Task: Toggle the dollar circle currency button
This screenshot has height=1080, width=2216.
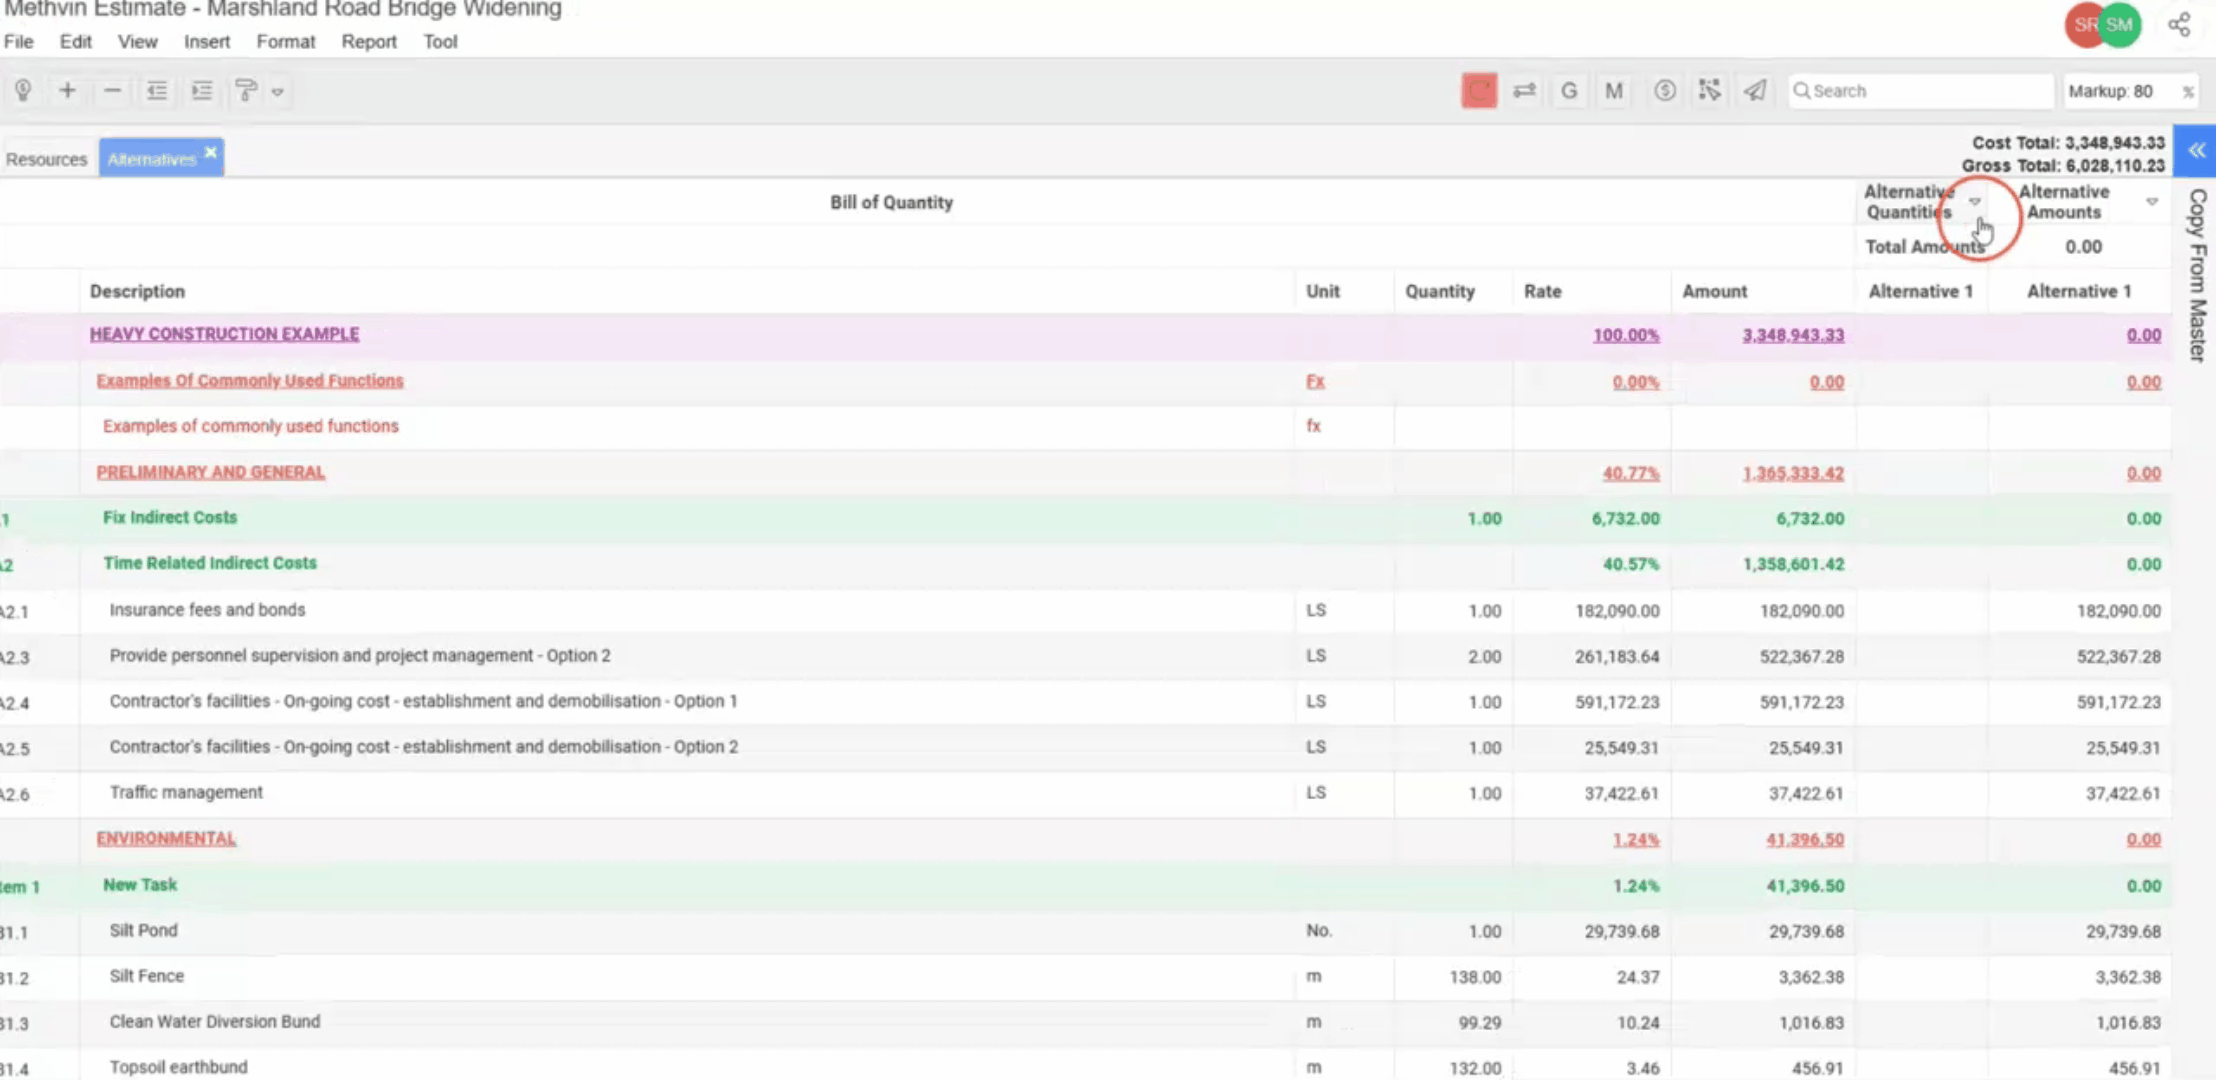Action: [x=1664, y=91]
